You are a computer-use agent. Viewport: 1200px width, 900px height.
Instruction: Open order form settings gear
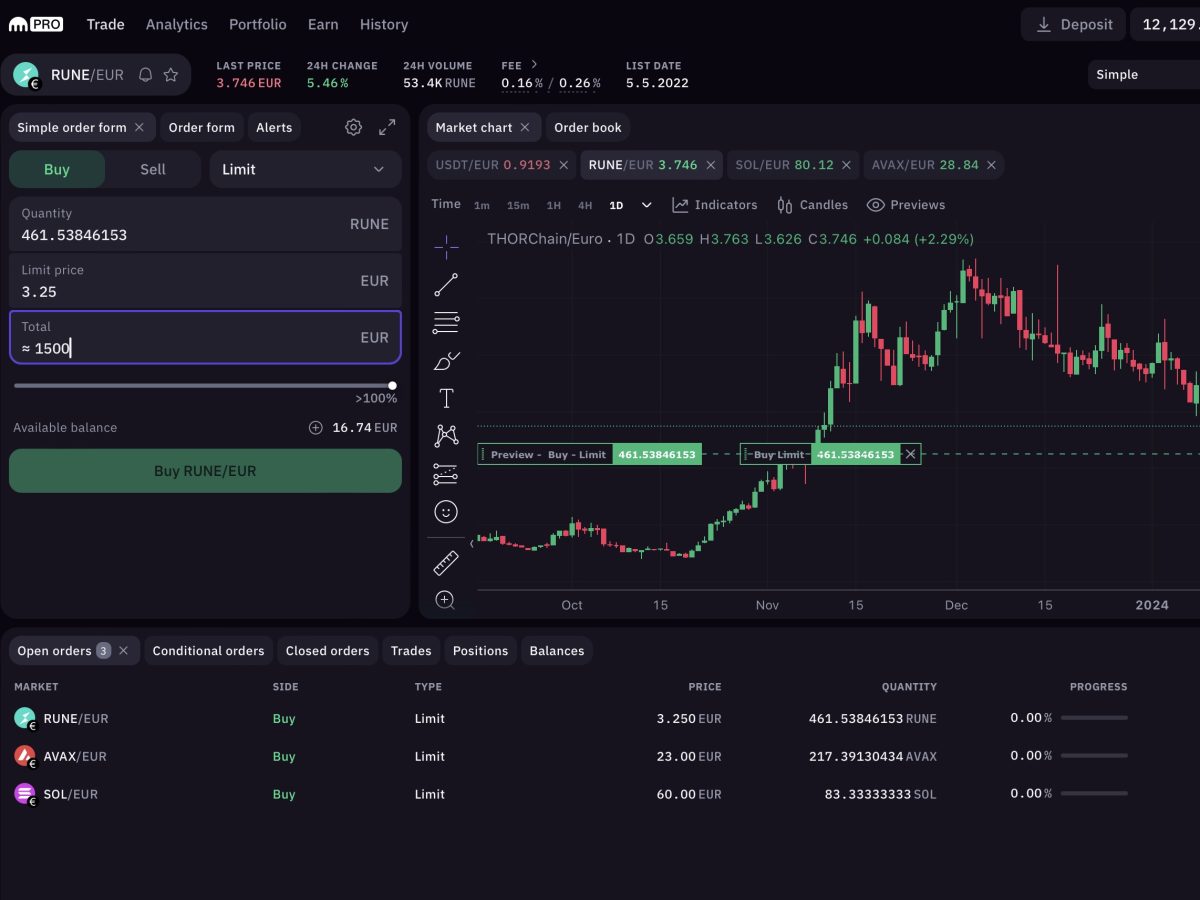(x=353, y=127)
